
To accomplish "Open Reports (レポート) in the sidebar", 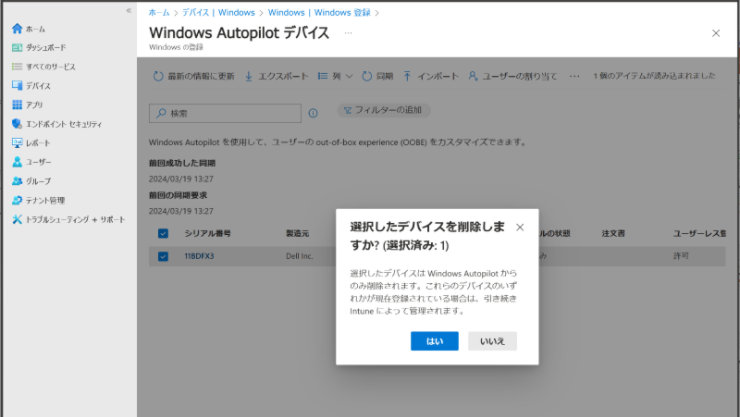I will (x=31, y=143).
